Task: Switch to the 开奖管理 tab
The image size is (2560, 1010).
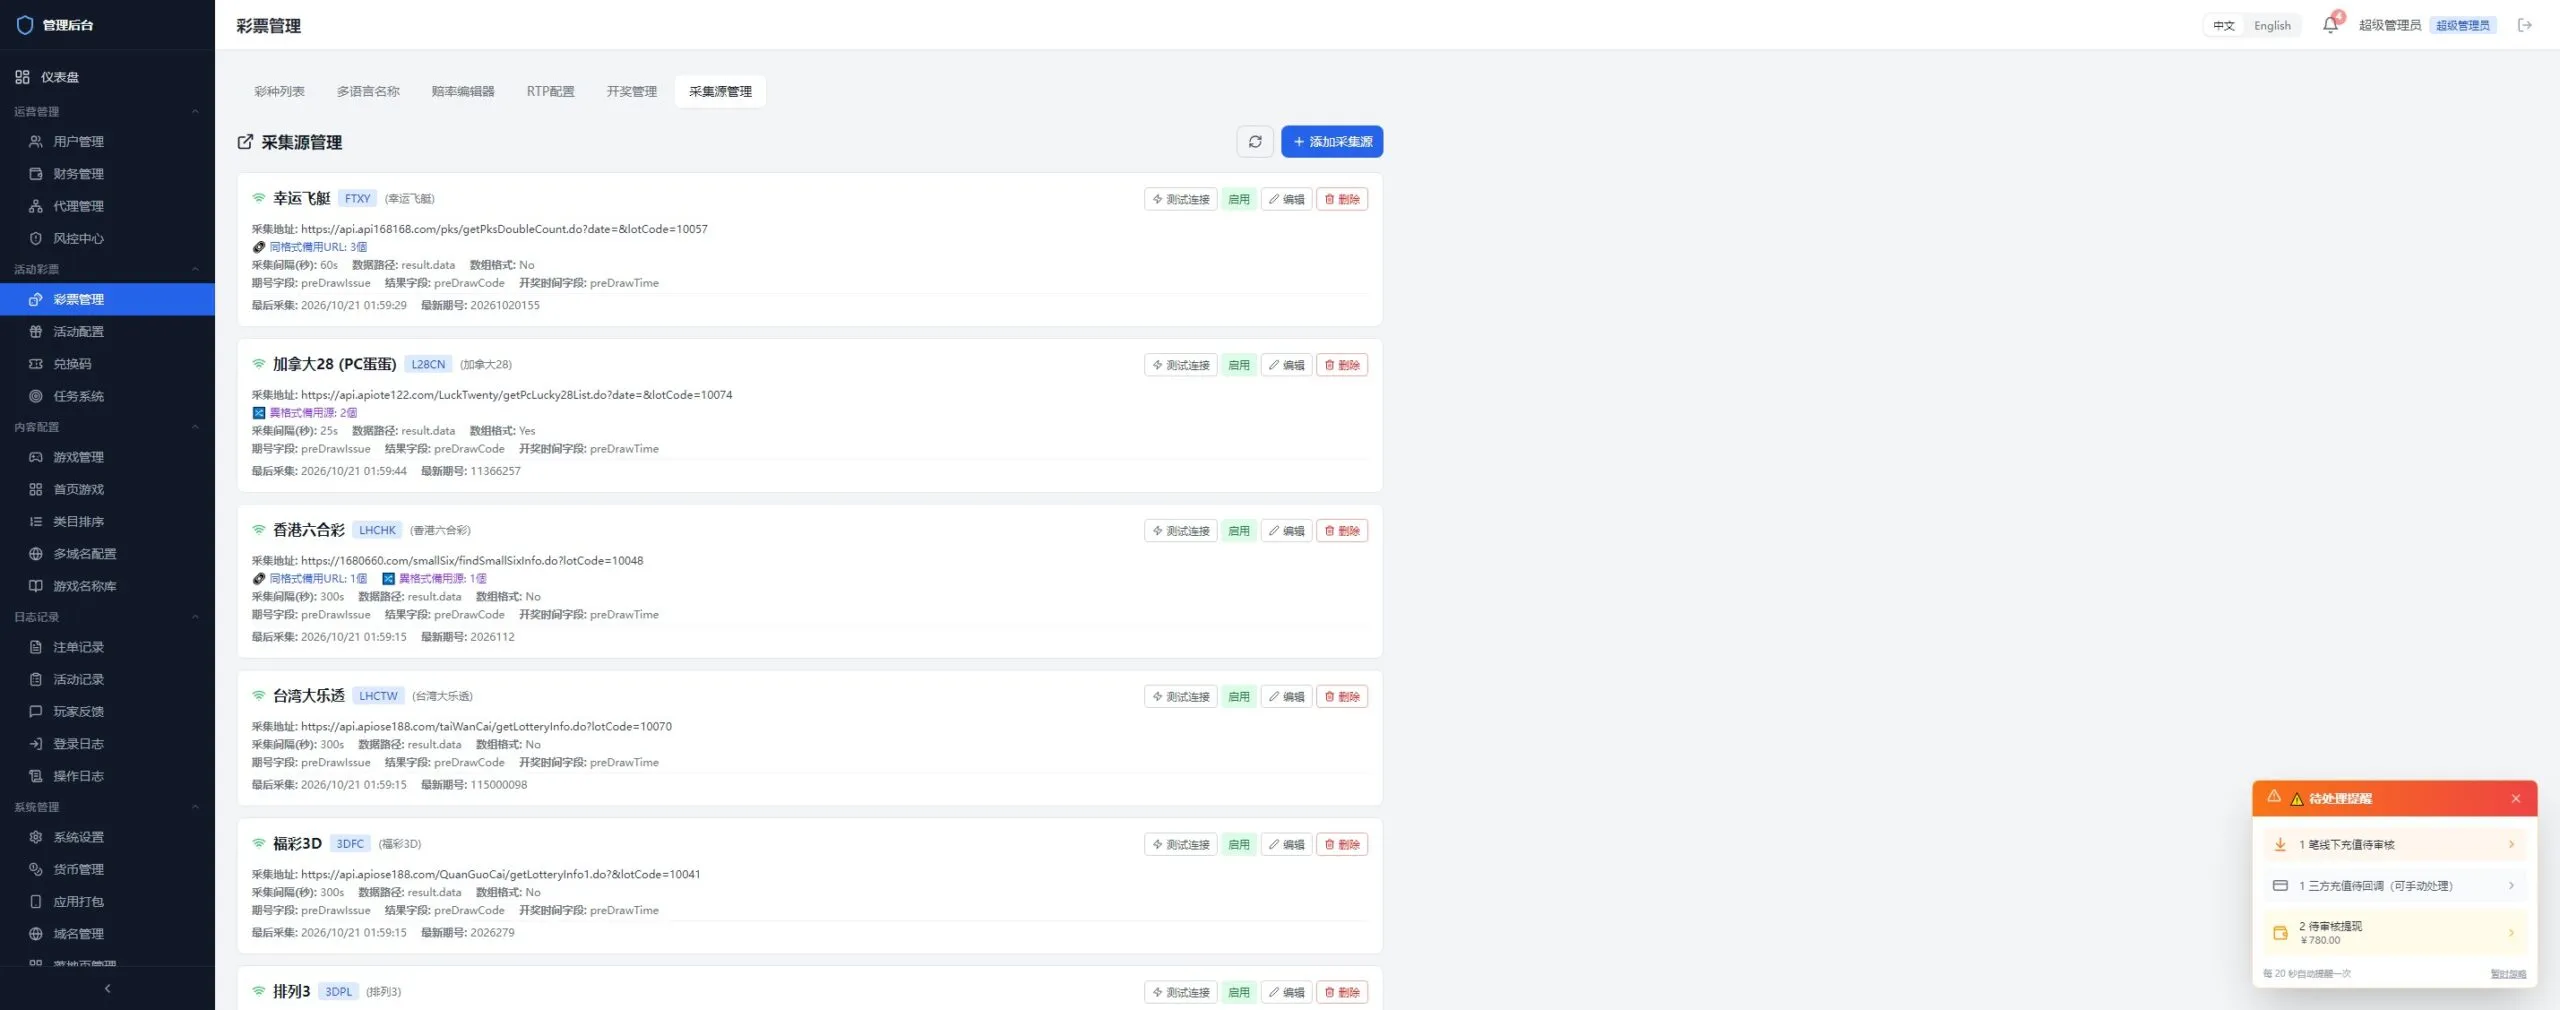Action: [632, 91]
